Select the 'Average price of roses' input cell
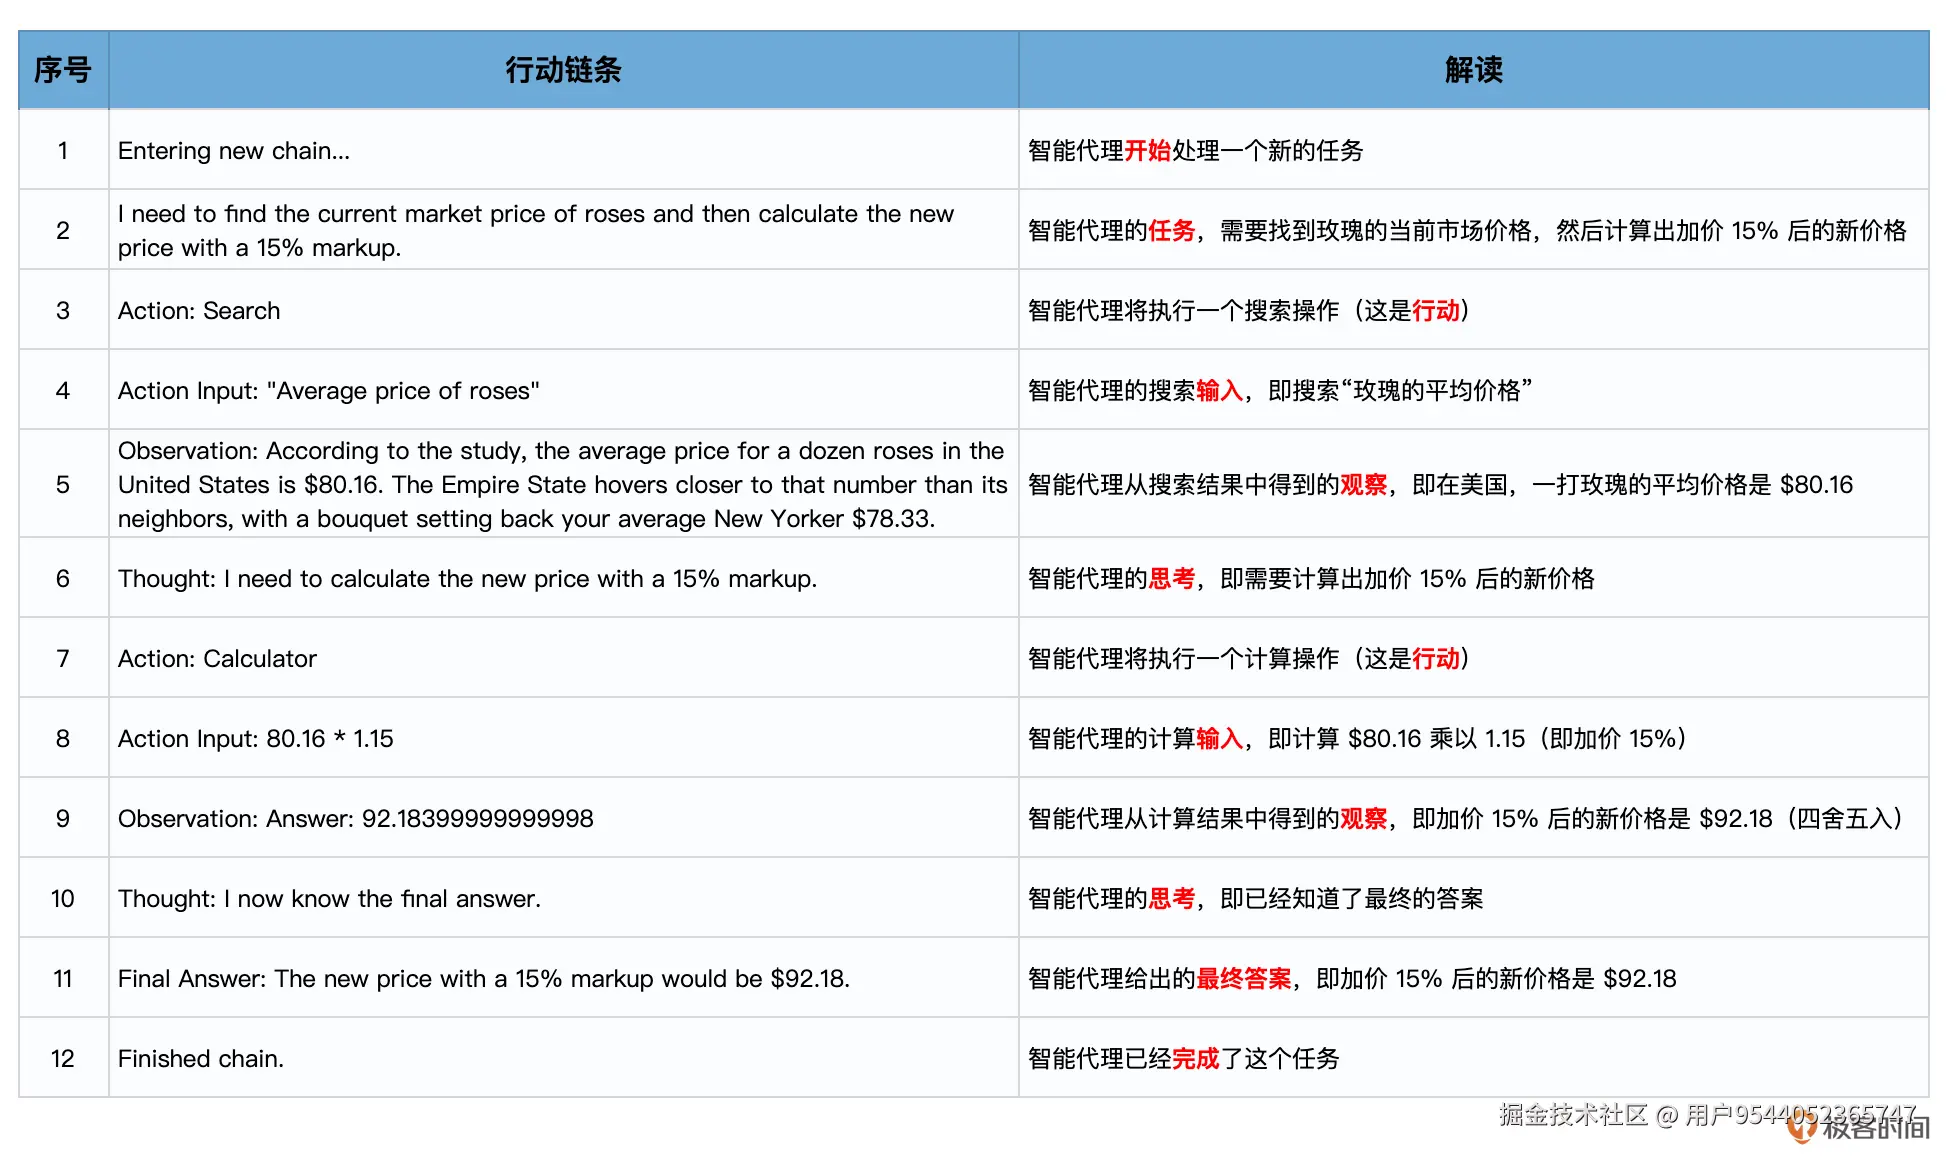This screenshot has width=1946, height=1158. [328, 391]
